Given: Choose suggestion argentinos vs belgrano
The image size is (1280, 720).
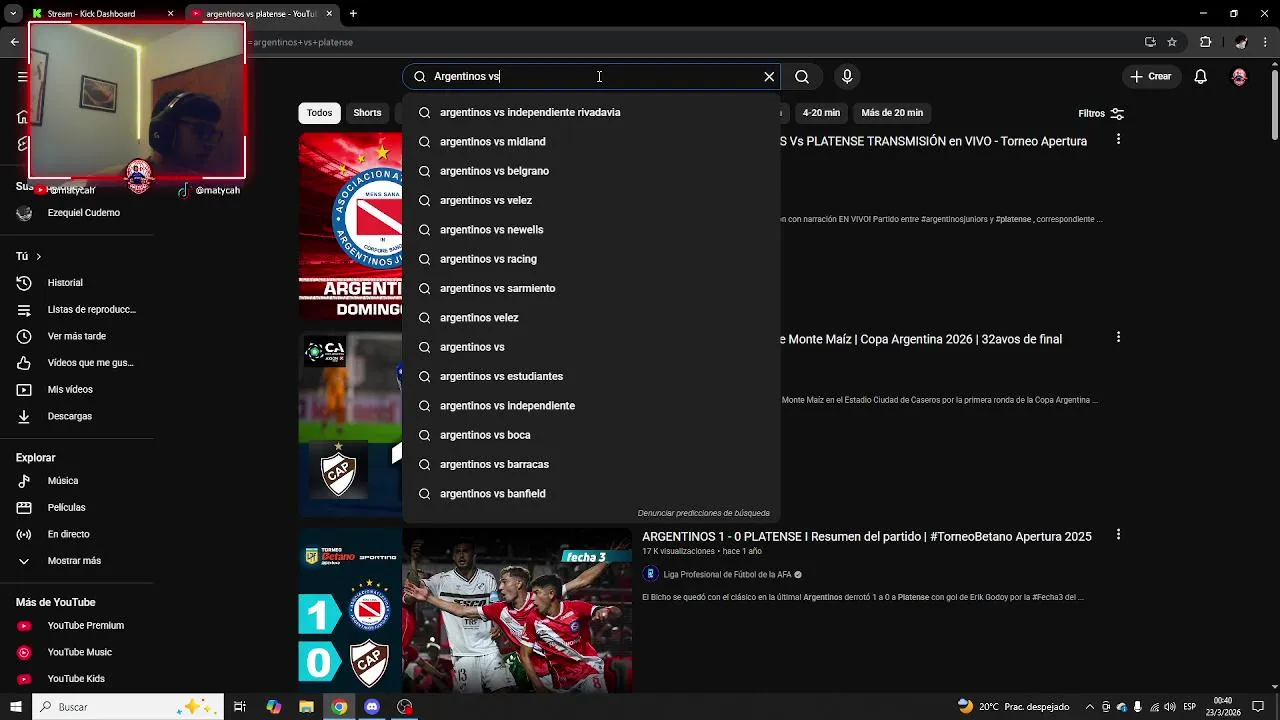Looking at the screenshot, I should pyautogui.click(x=591, y=171).
